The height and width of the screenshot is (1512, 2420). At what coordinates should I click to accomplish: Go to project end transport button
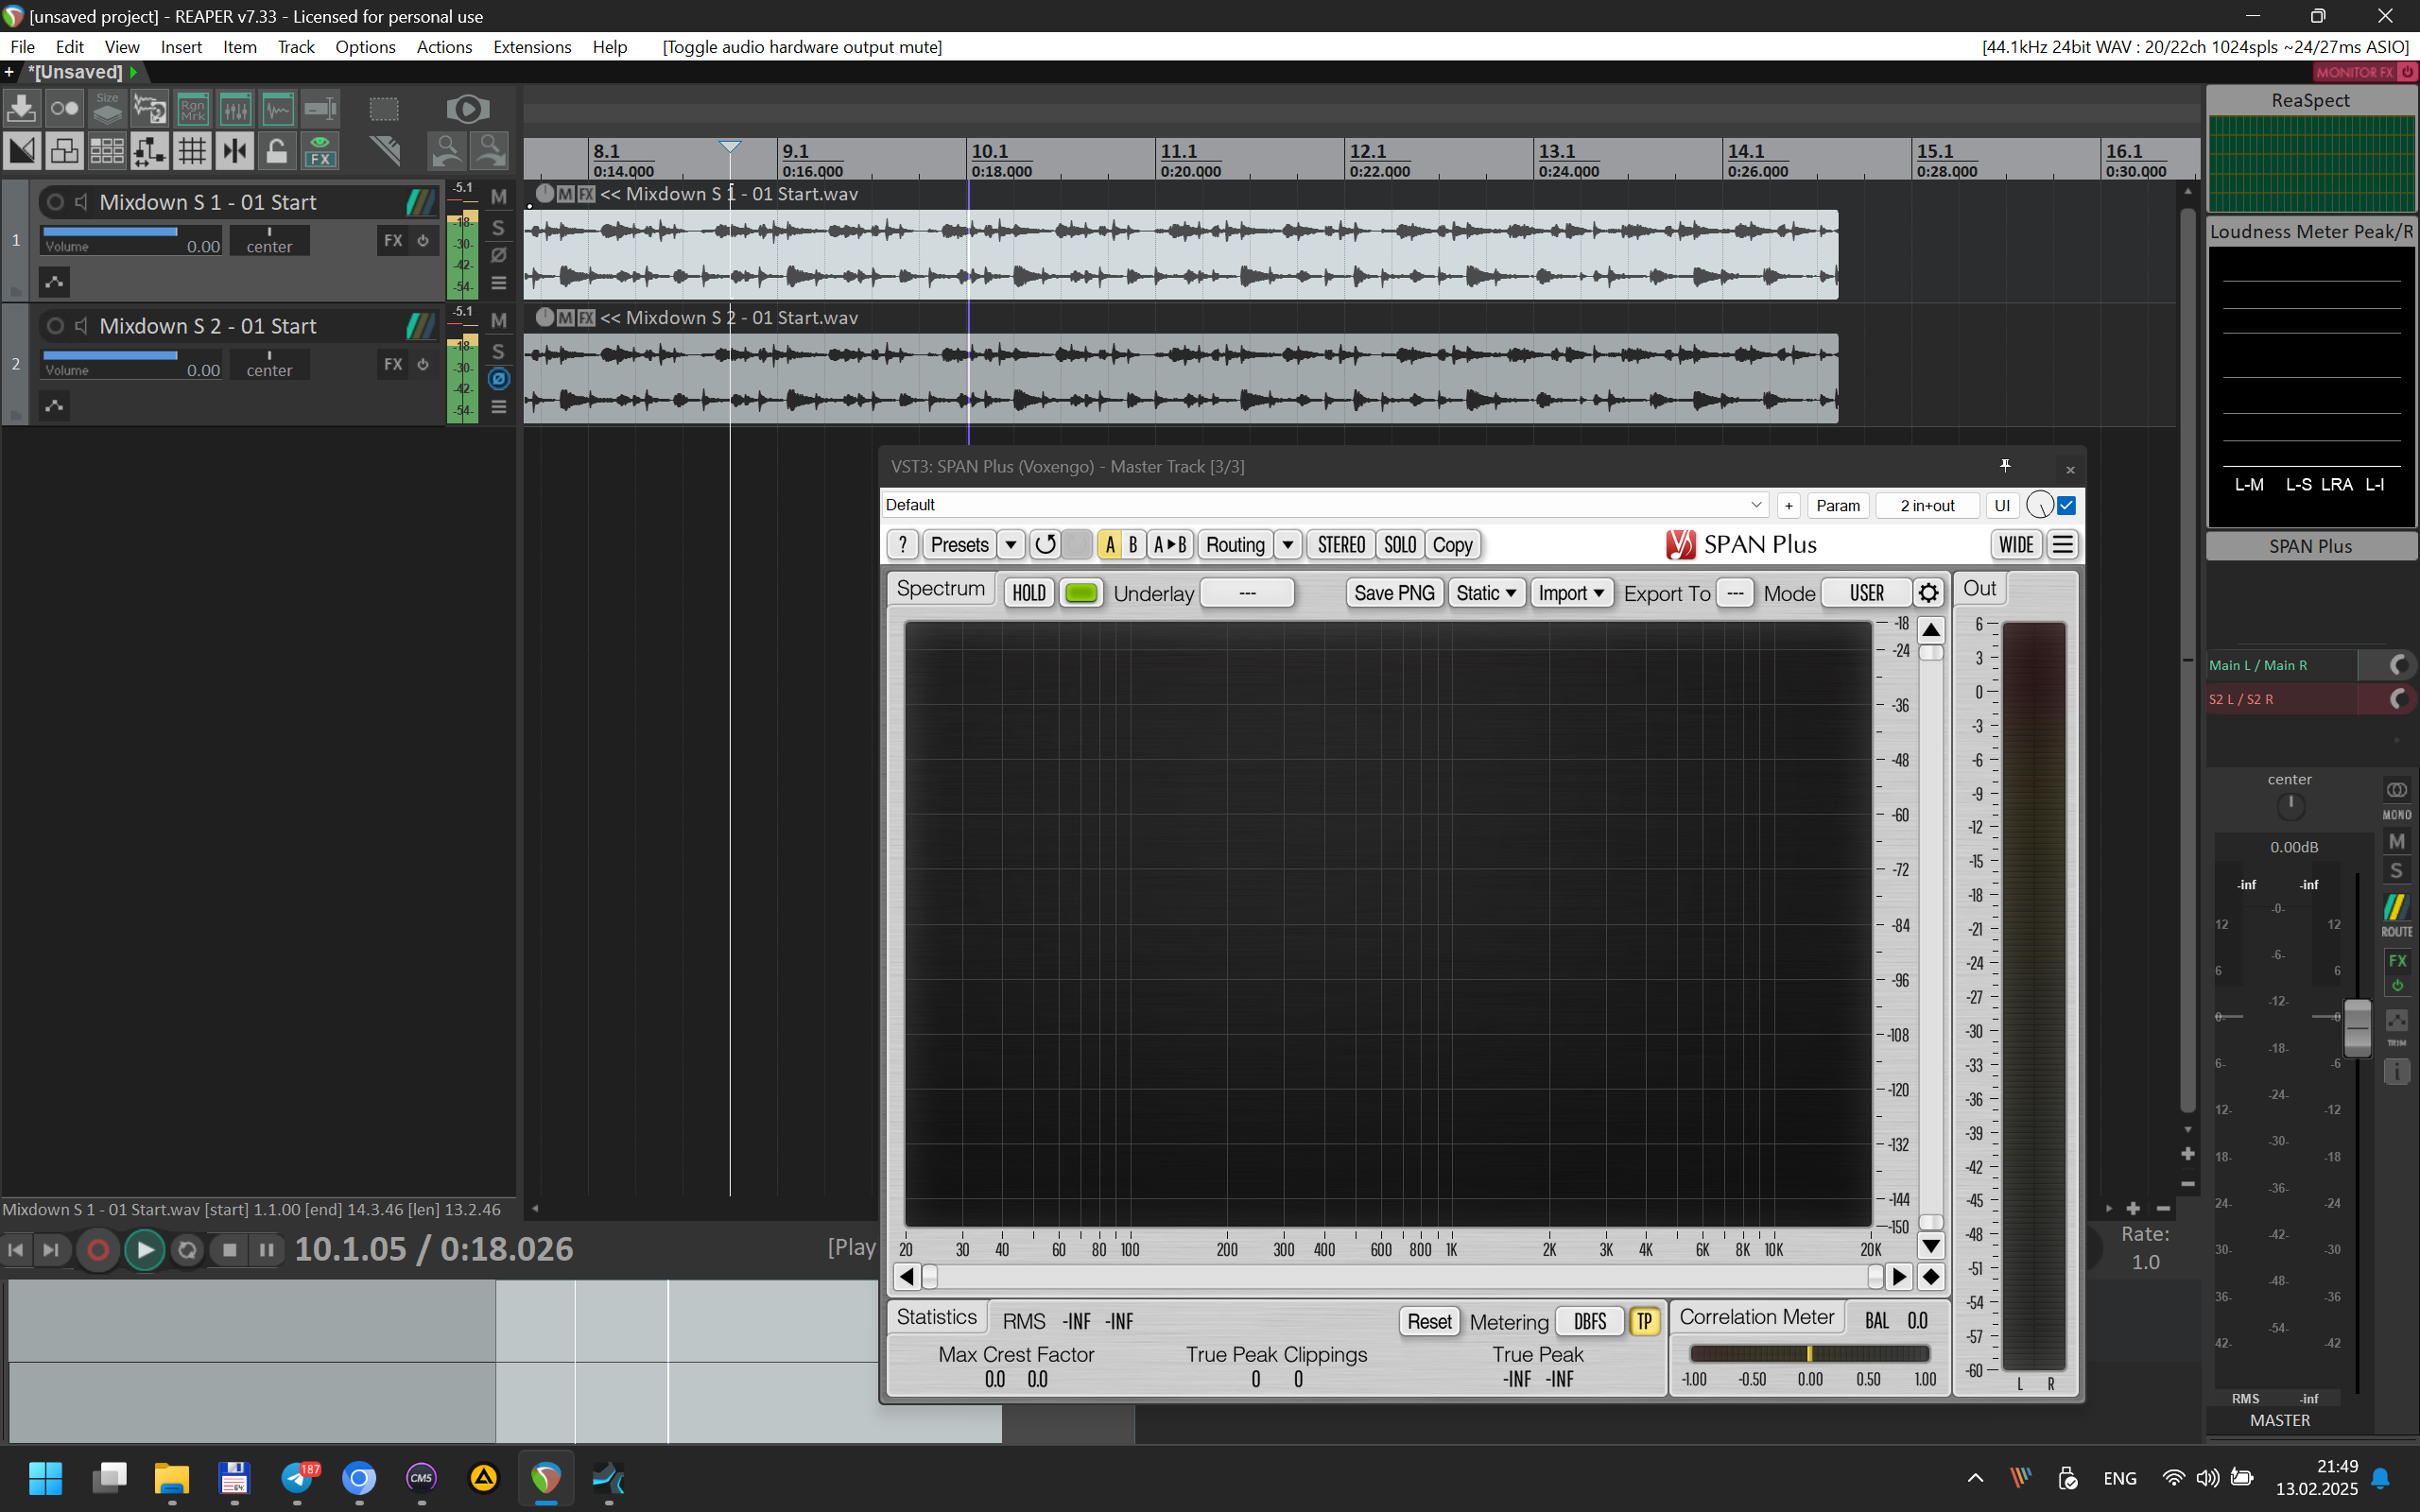pyautogui.click(x=51, y=1250)
